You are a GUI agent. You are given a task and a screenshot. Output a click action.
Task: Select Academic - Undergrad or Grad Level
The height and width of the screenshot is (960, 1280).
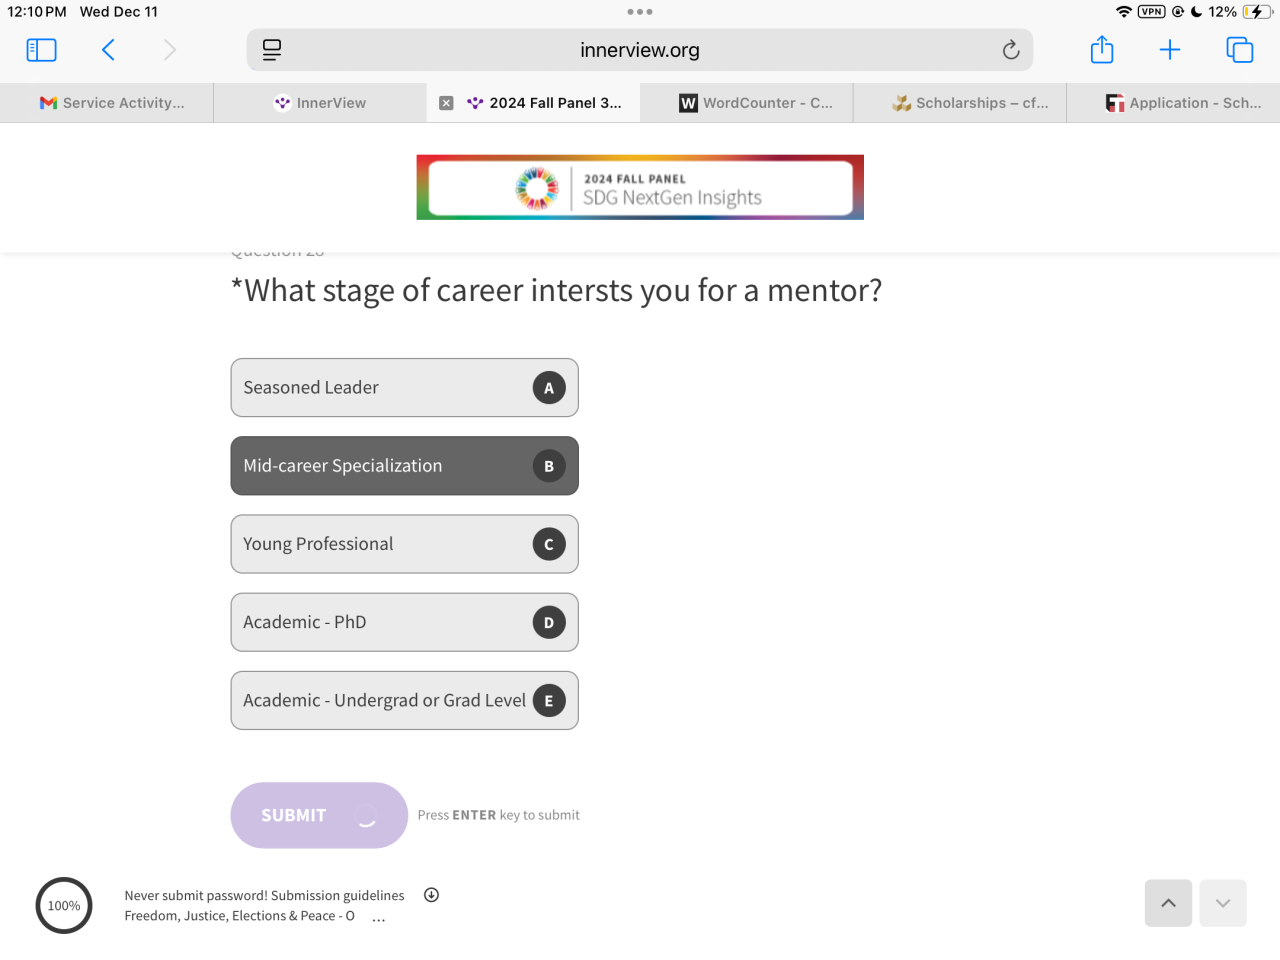click(x=404, y=700)
